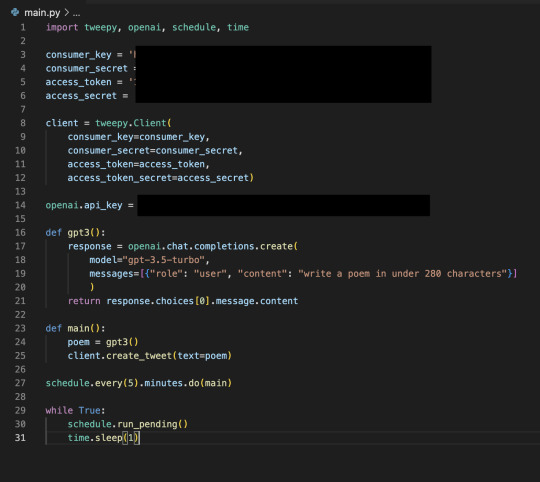This screenshot has height=482, width=540.
Task: Click 'schedule.run_pending()' on line 30
Action: pos(127,424)
